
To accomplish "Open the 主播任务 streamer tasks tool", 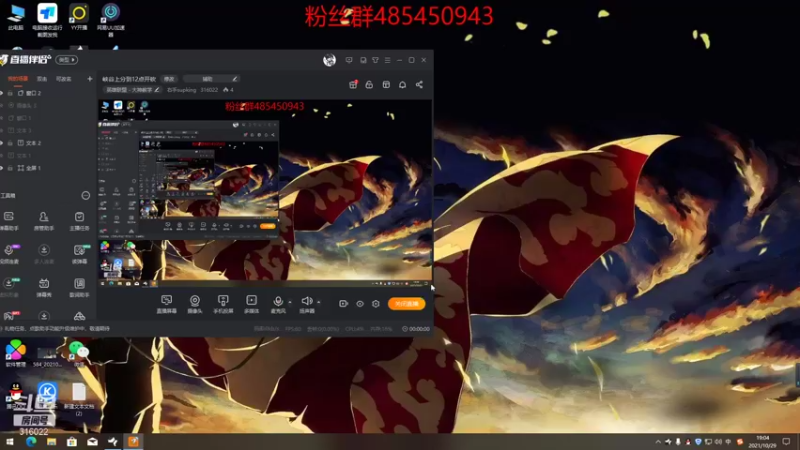I will [x=79, y=221].
